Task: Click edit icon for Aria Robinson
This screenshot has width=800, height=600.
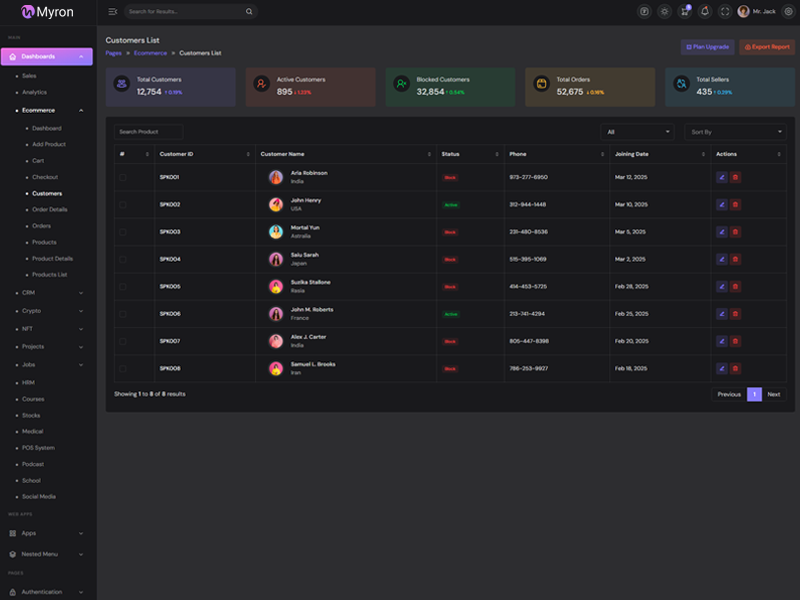Action: (x=722, y=177)
